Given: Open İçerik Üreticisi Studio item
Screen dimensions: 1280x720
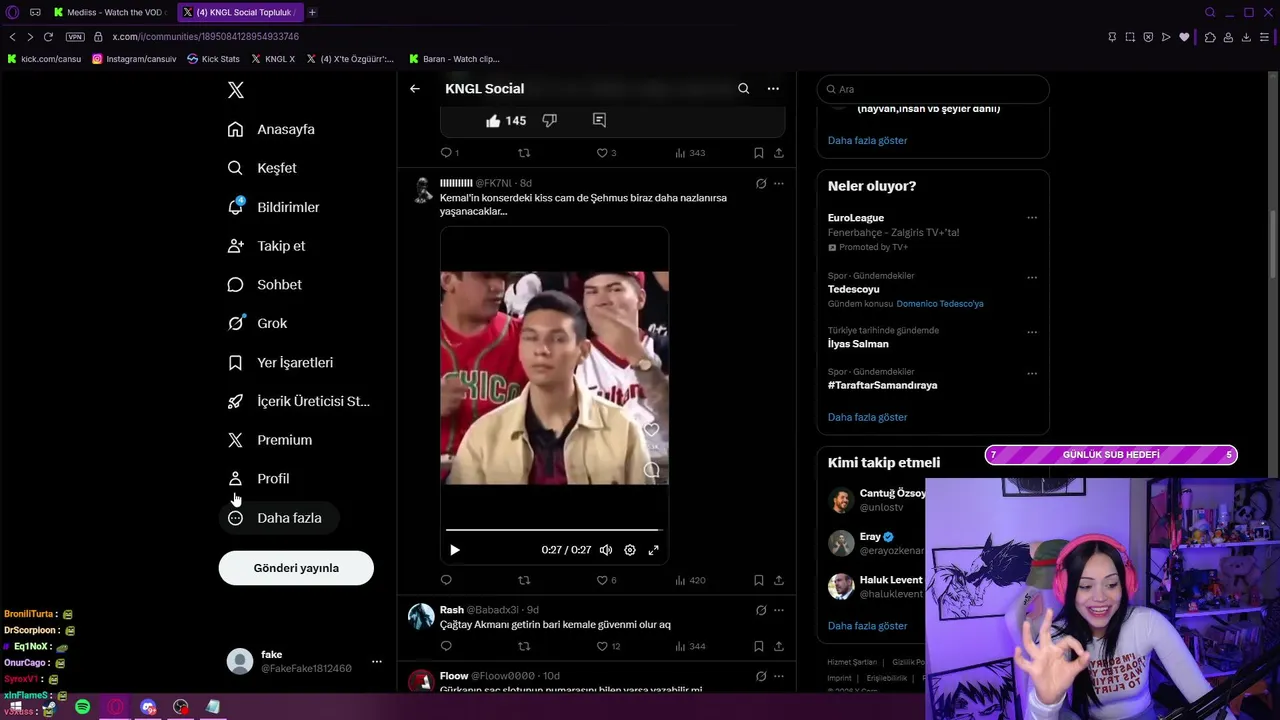Looking at the screenshot, I should (x=298, y=401).
